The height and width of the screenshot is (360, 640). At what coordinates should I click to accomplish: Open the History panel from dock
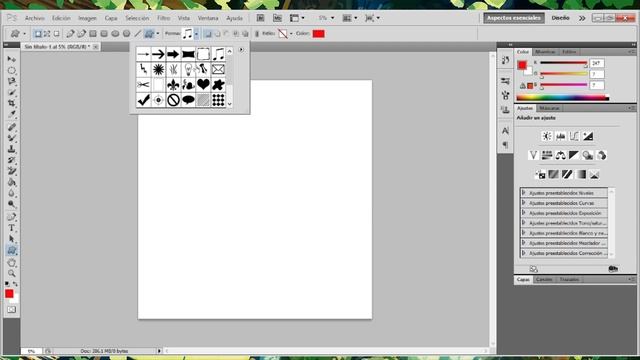tap(505, 60)
